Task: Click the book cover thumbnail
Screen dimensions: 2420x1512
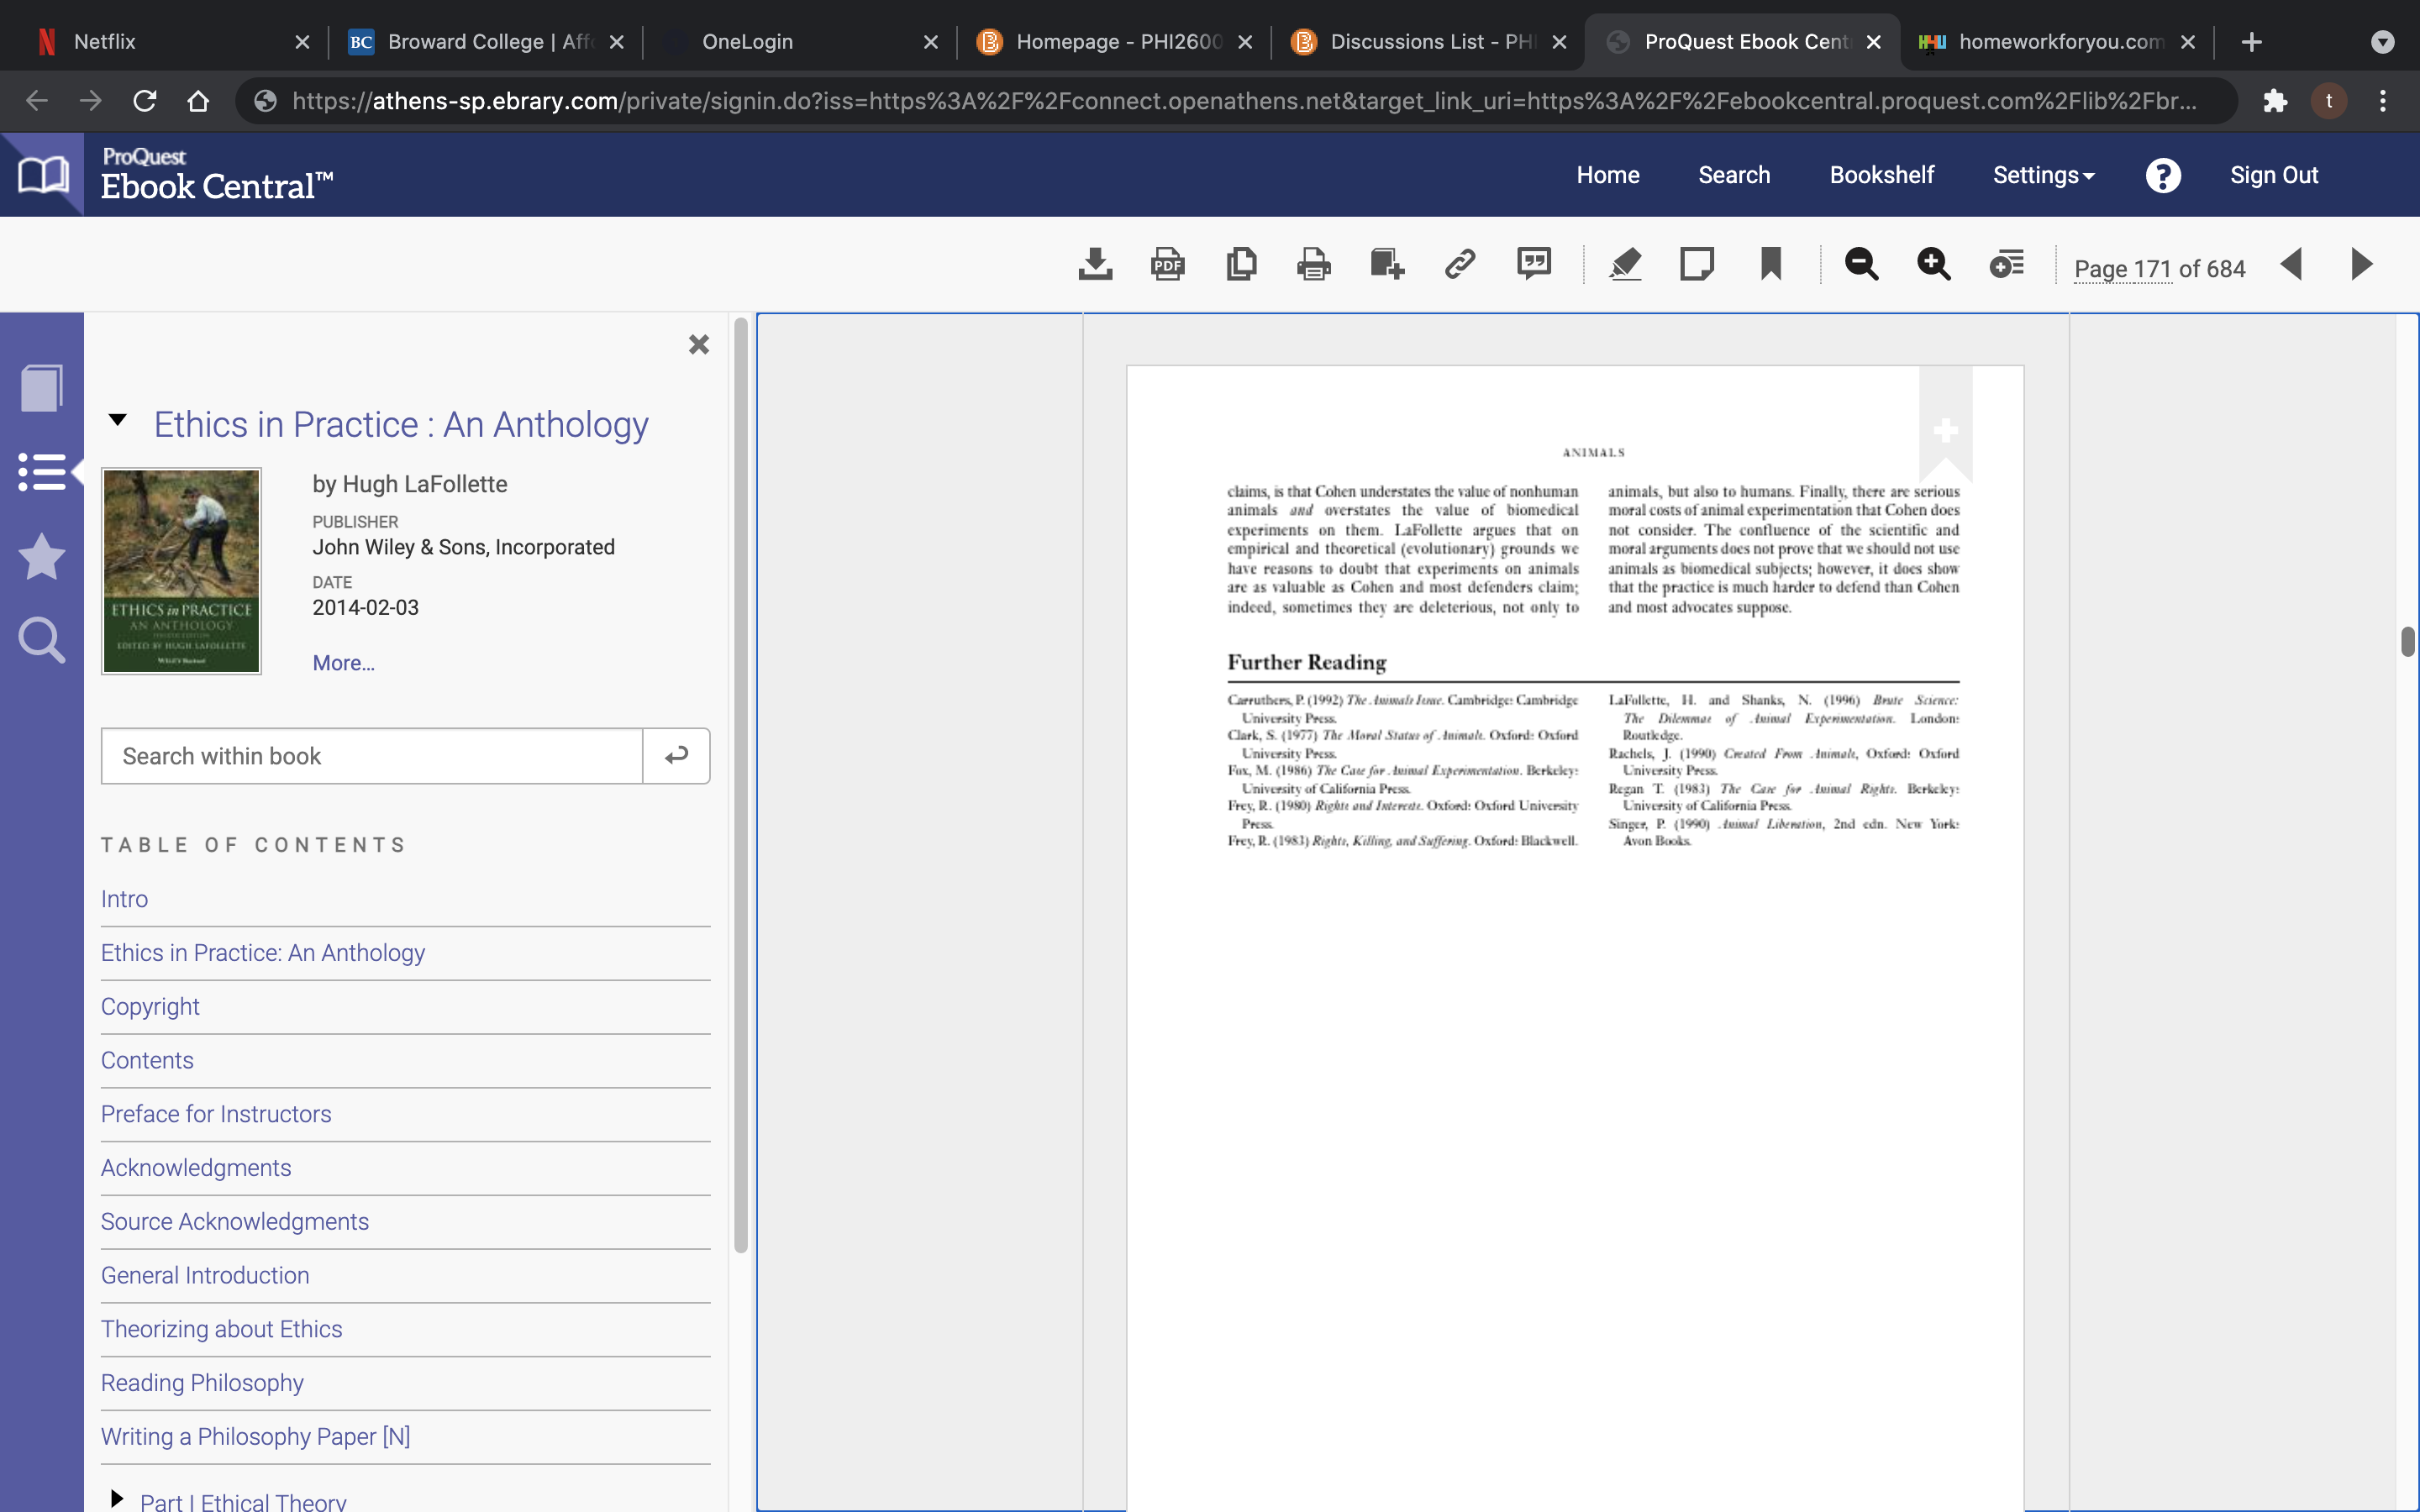Action: [181, 571]
